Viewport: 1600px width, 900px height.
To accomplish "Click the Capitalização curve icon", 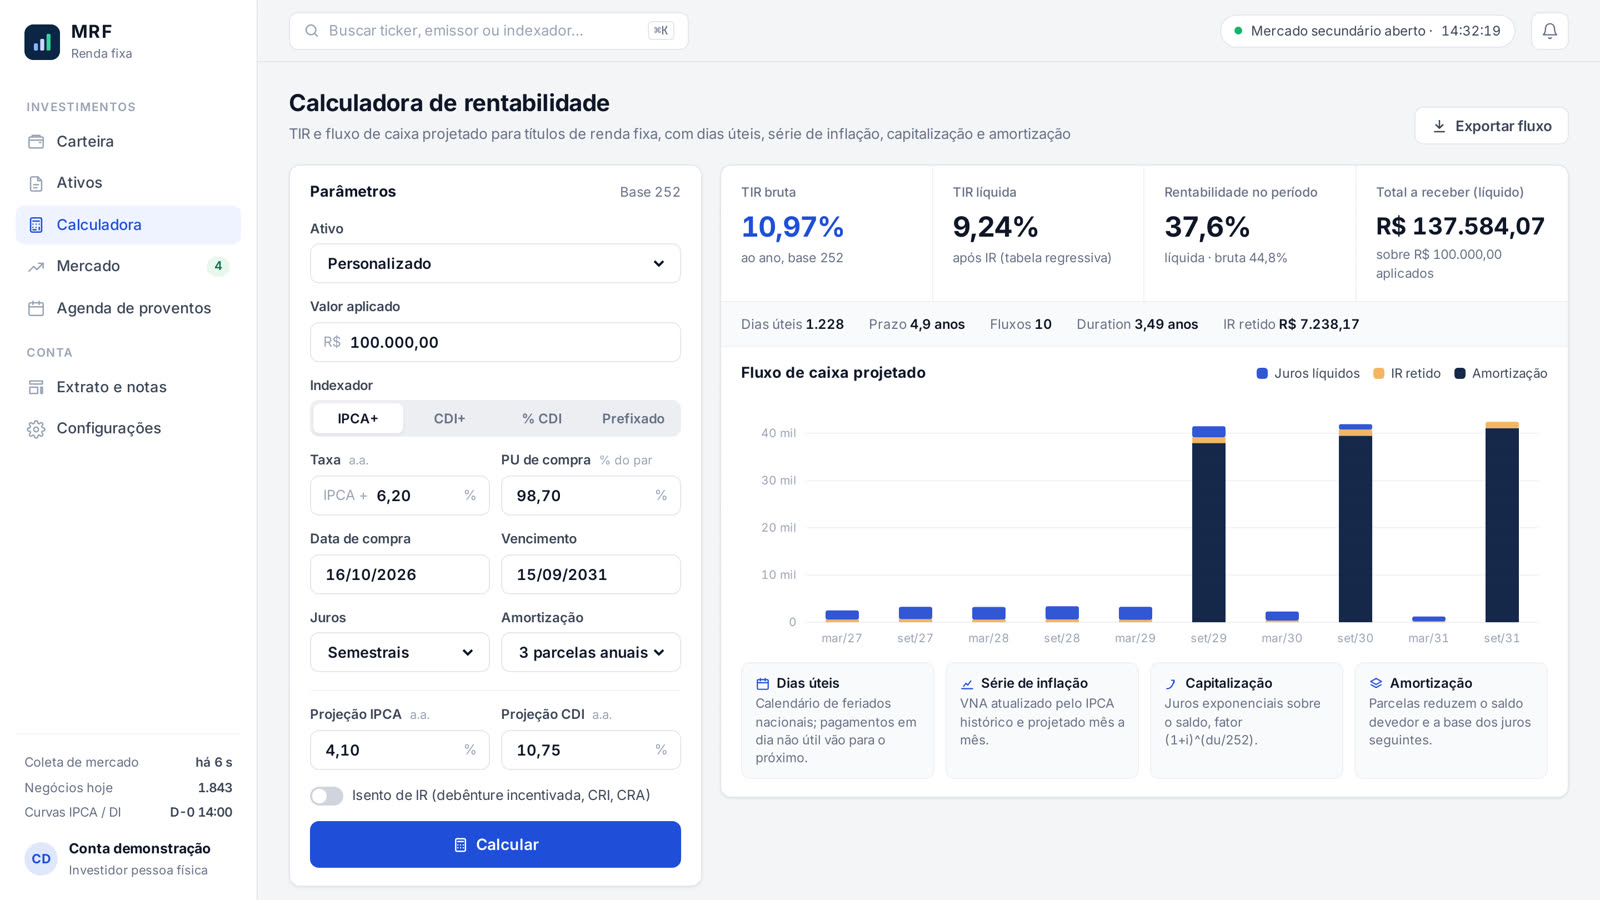I will tap(1171, 684).
